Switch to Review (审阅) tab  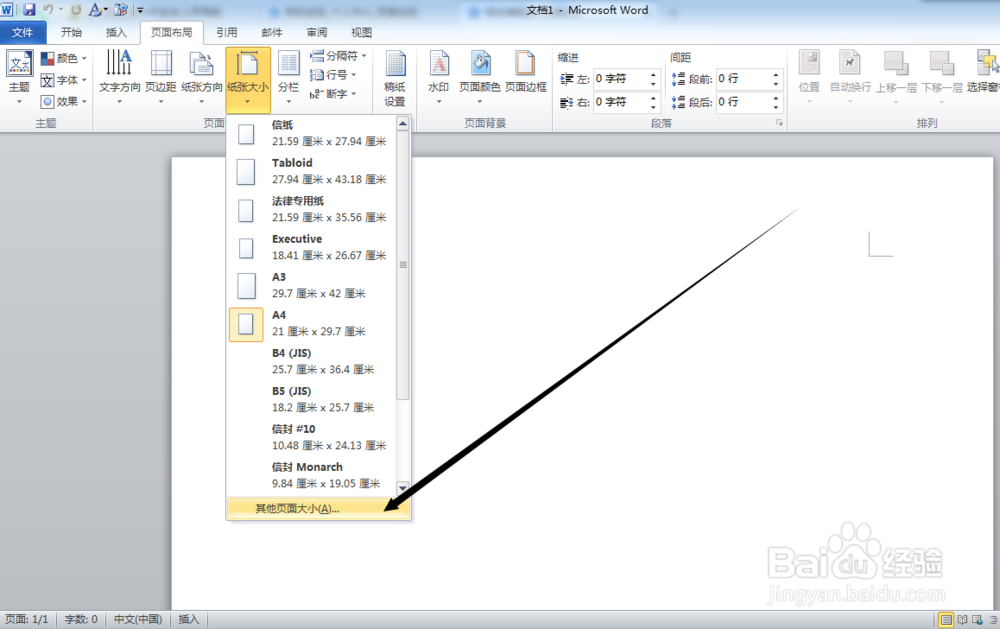click(x=317, y=32)
